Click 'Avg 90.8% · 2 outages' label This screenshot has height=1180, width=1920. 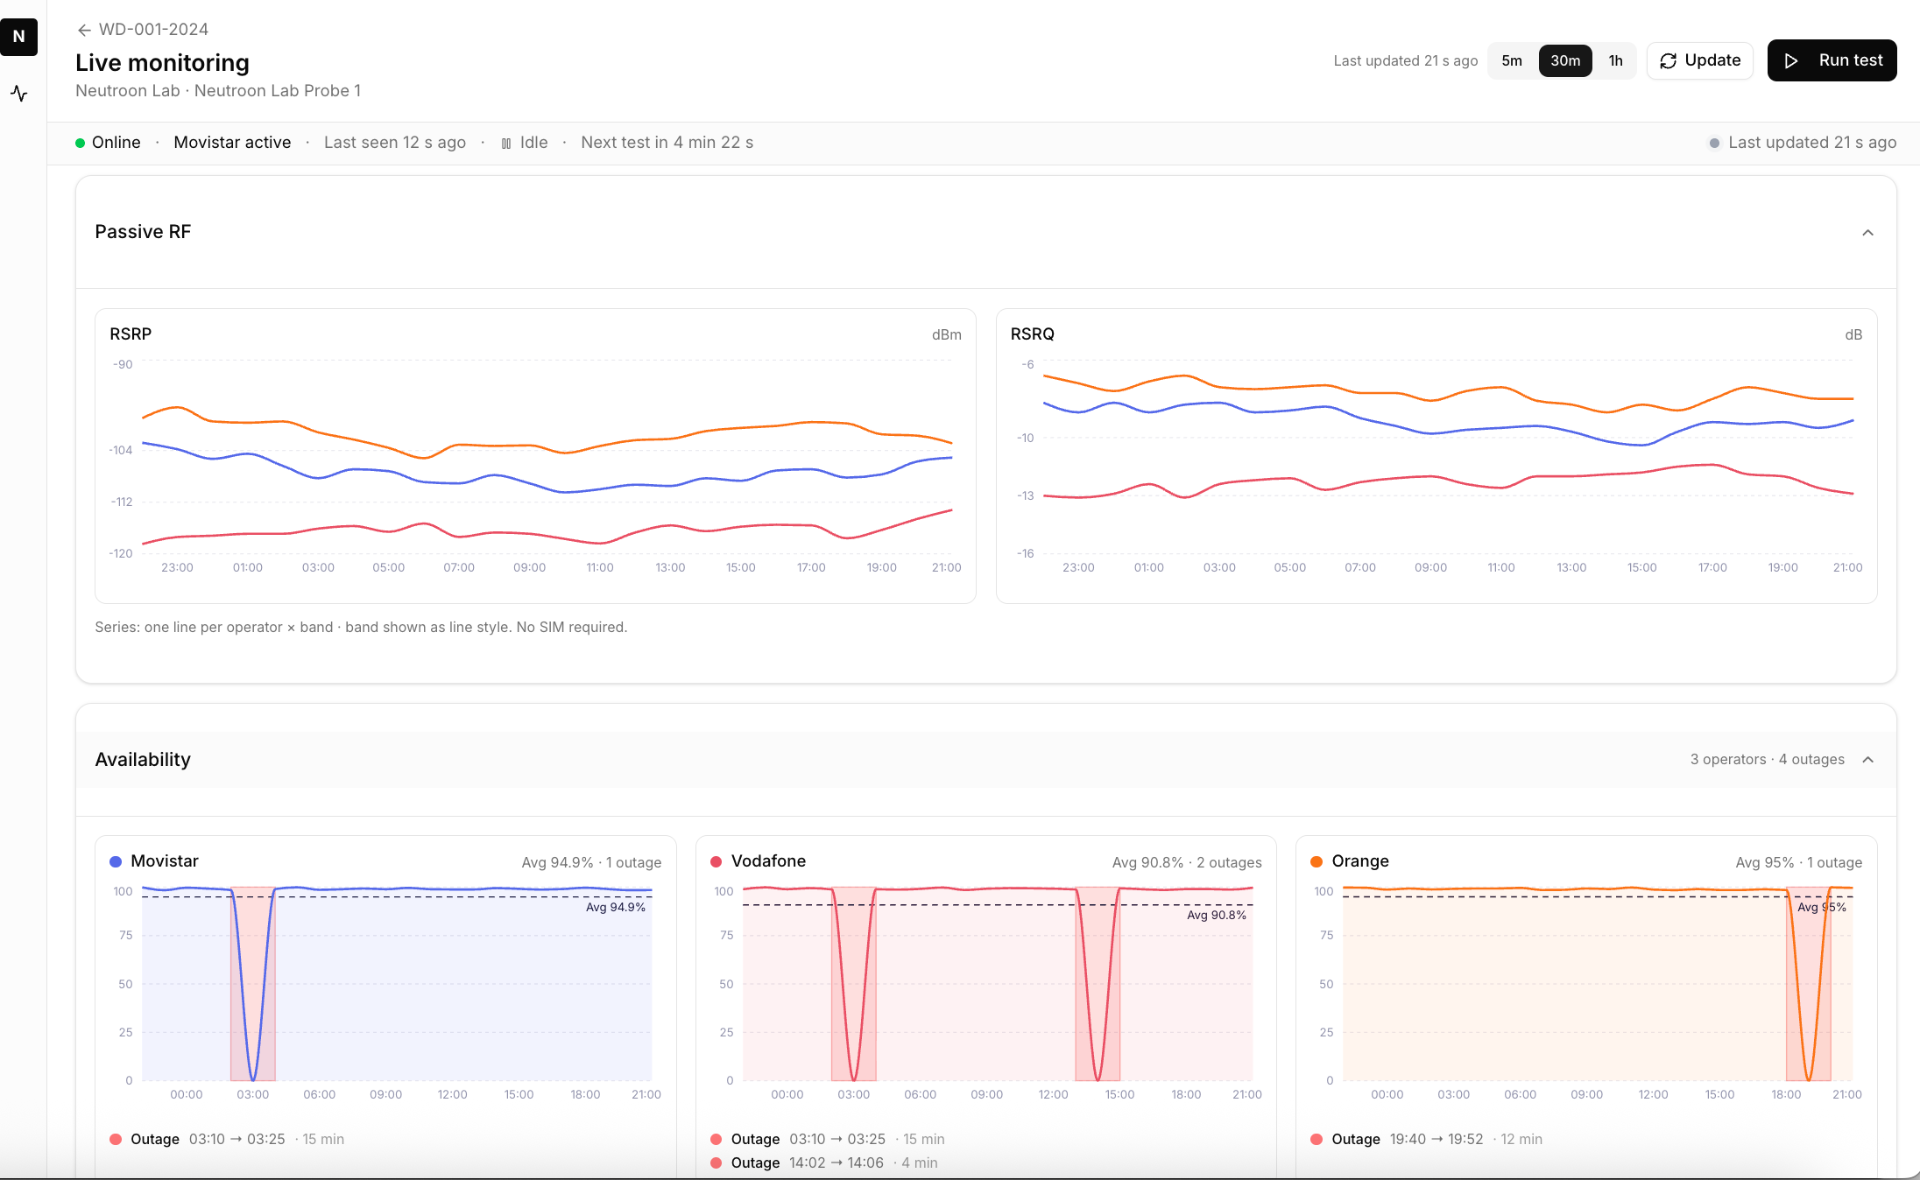[1187, 863]
